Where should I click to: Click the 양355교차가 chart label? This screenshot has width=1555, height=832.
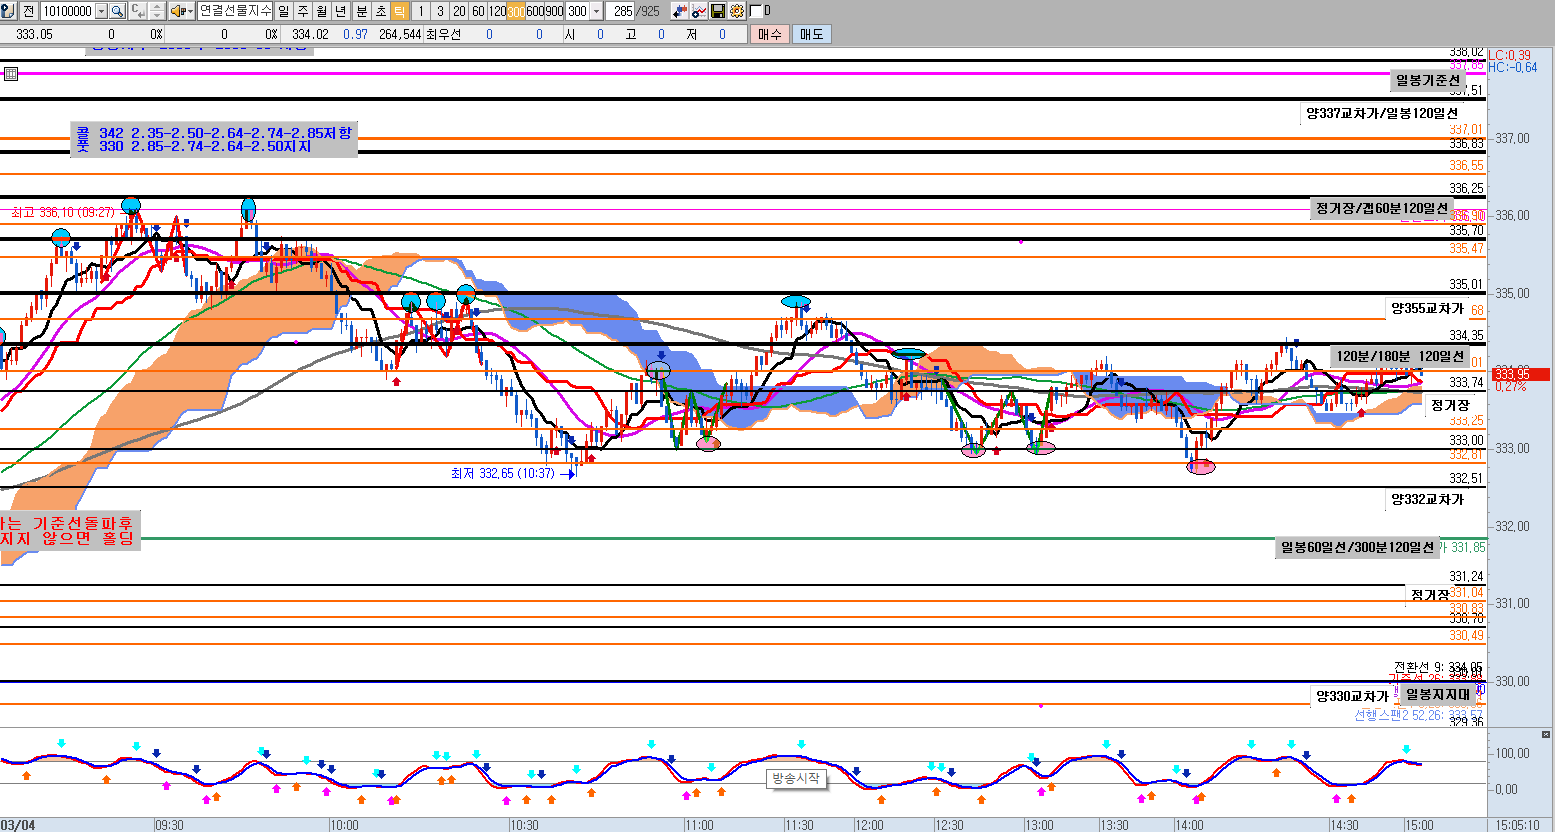pos(1427,308)
